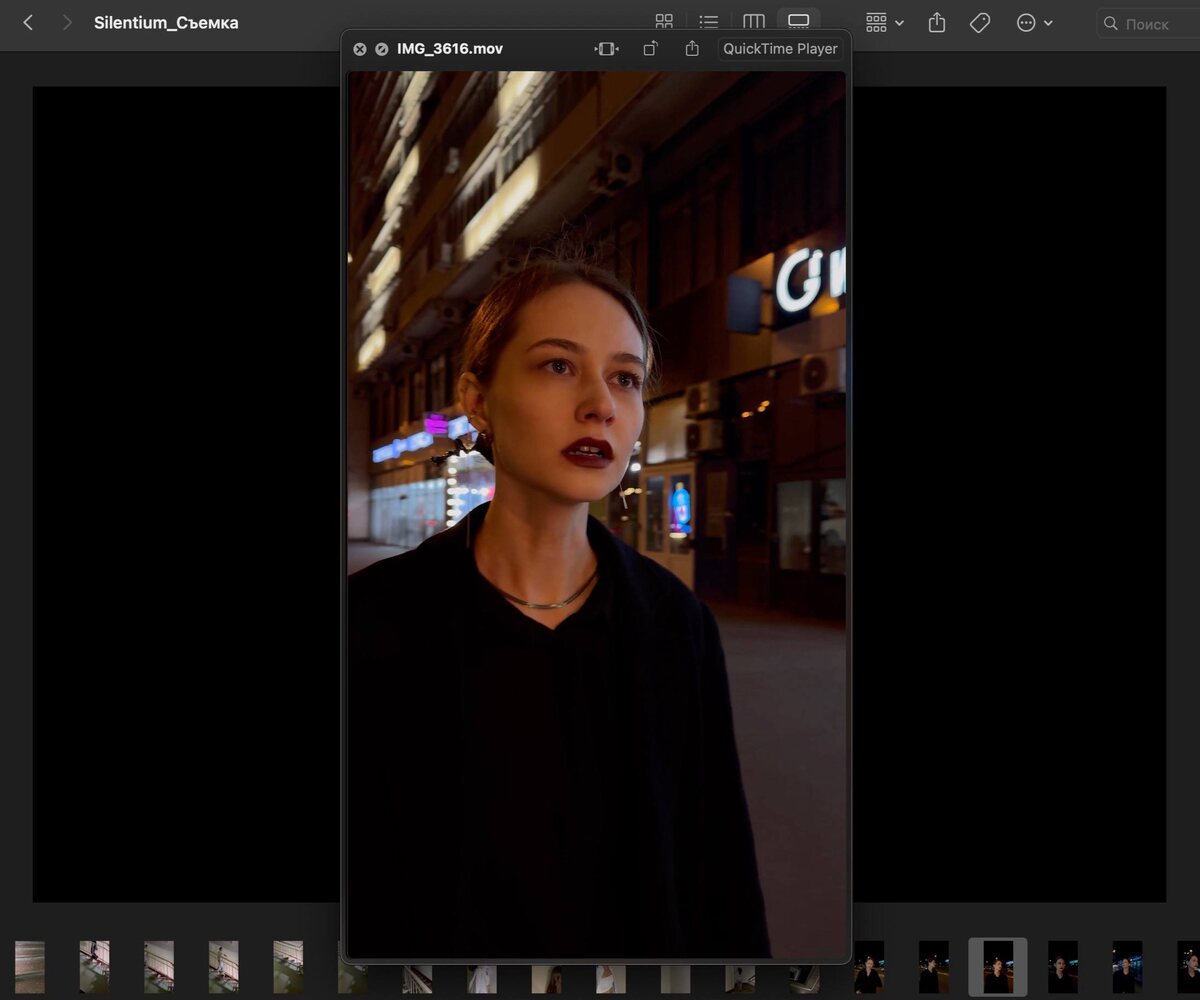Image resolution: width=1200 pixels, height=1000 pixels.
Task: Switch Finder to list view
Action: click(x=709, y=22)
